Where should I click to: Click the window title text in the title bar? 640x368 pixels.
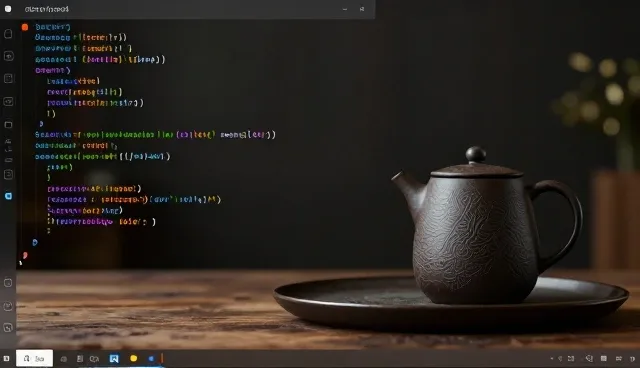pos(47,9)
